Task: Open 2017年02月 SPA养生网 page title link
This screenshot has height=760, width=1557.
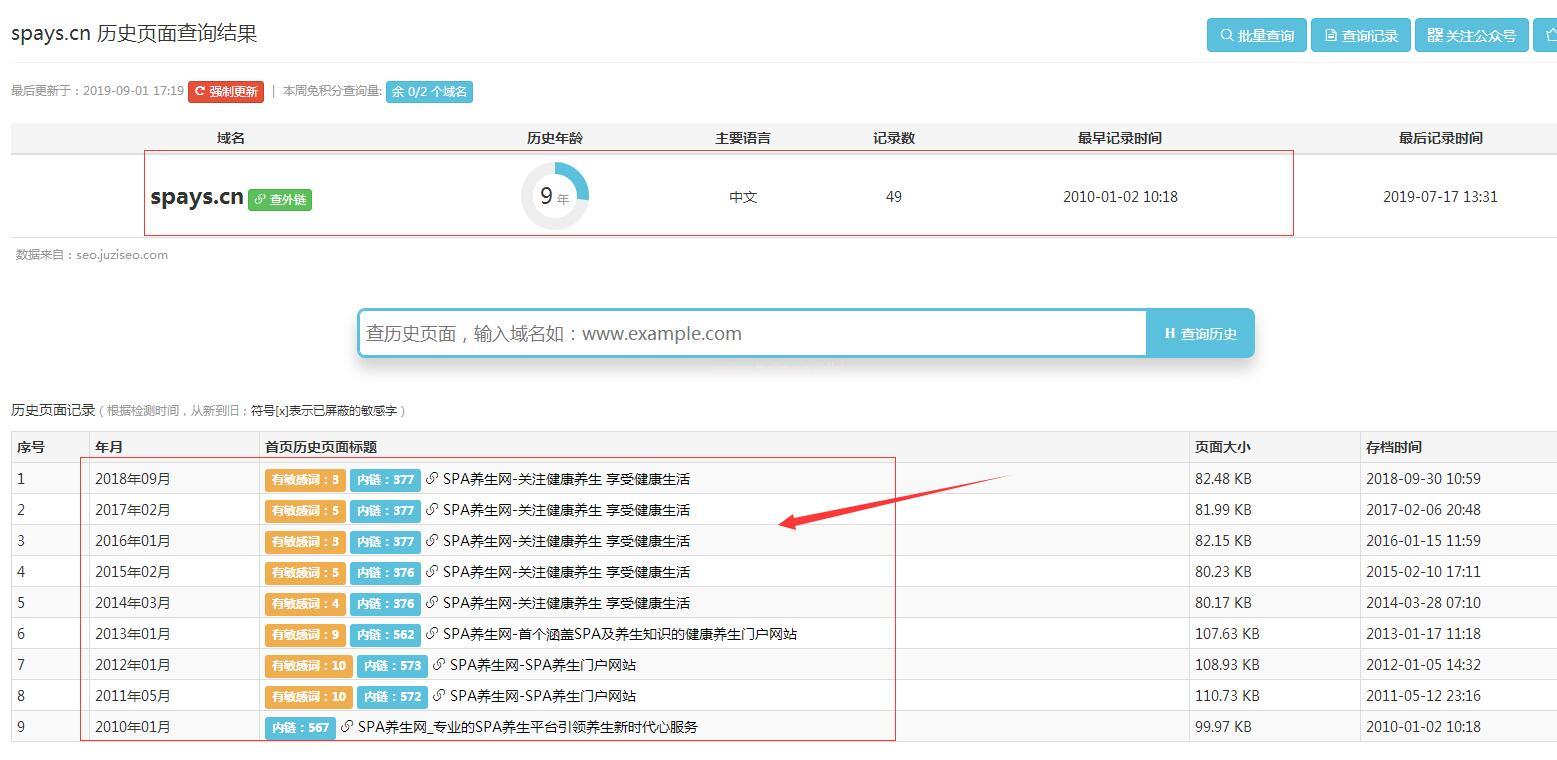Action: (x=566, y=510)
